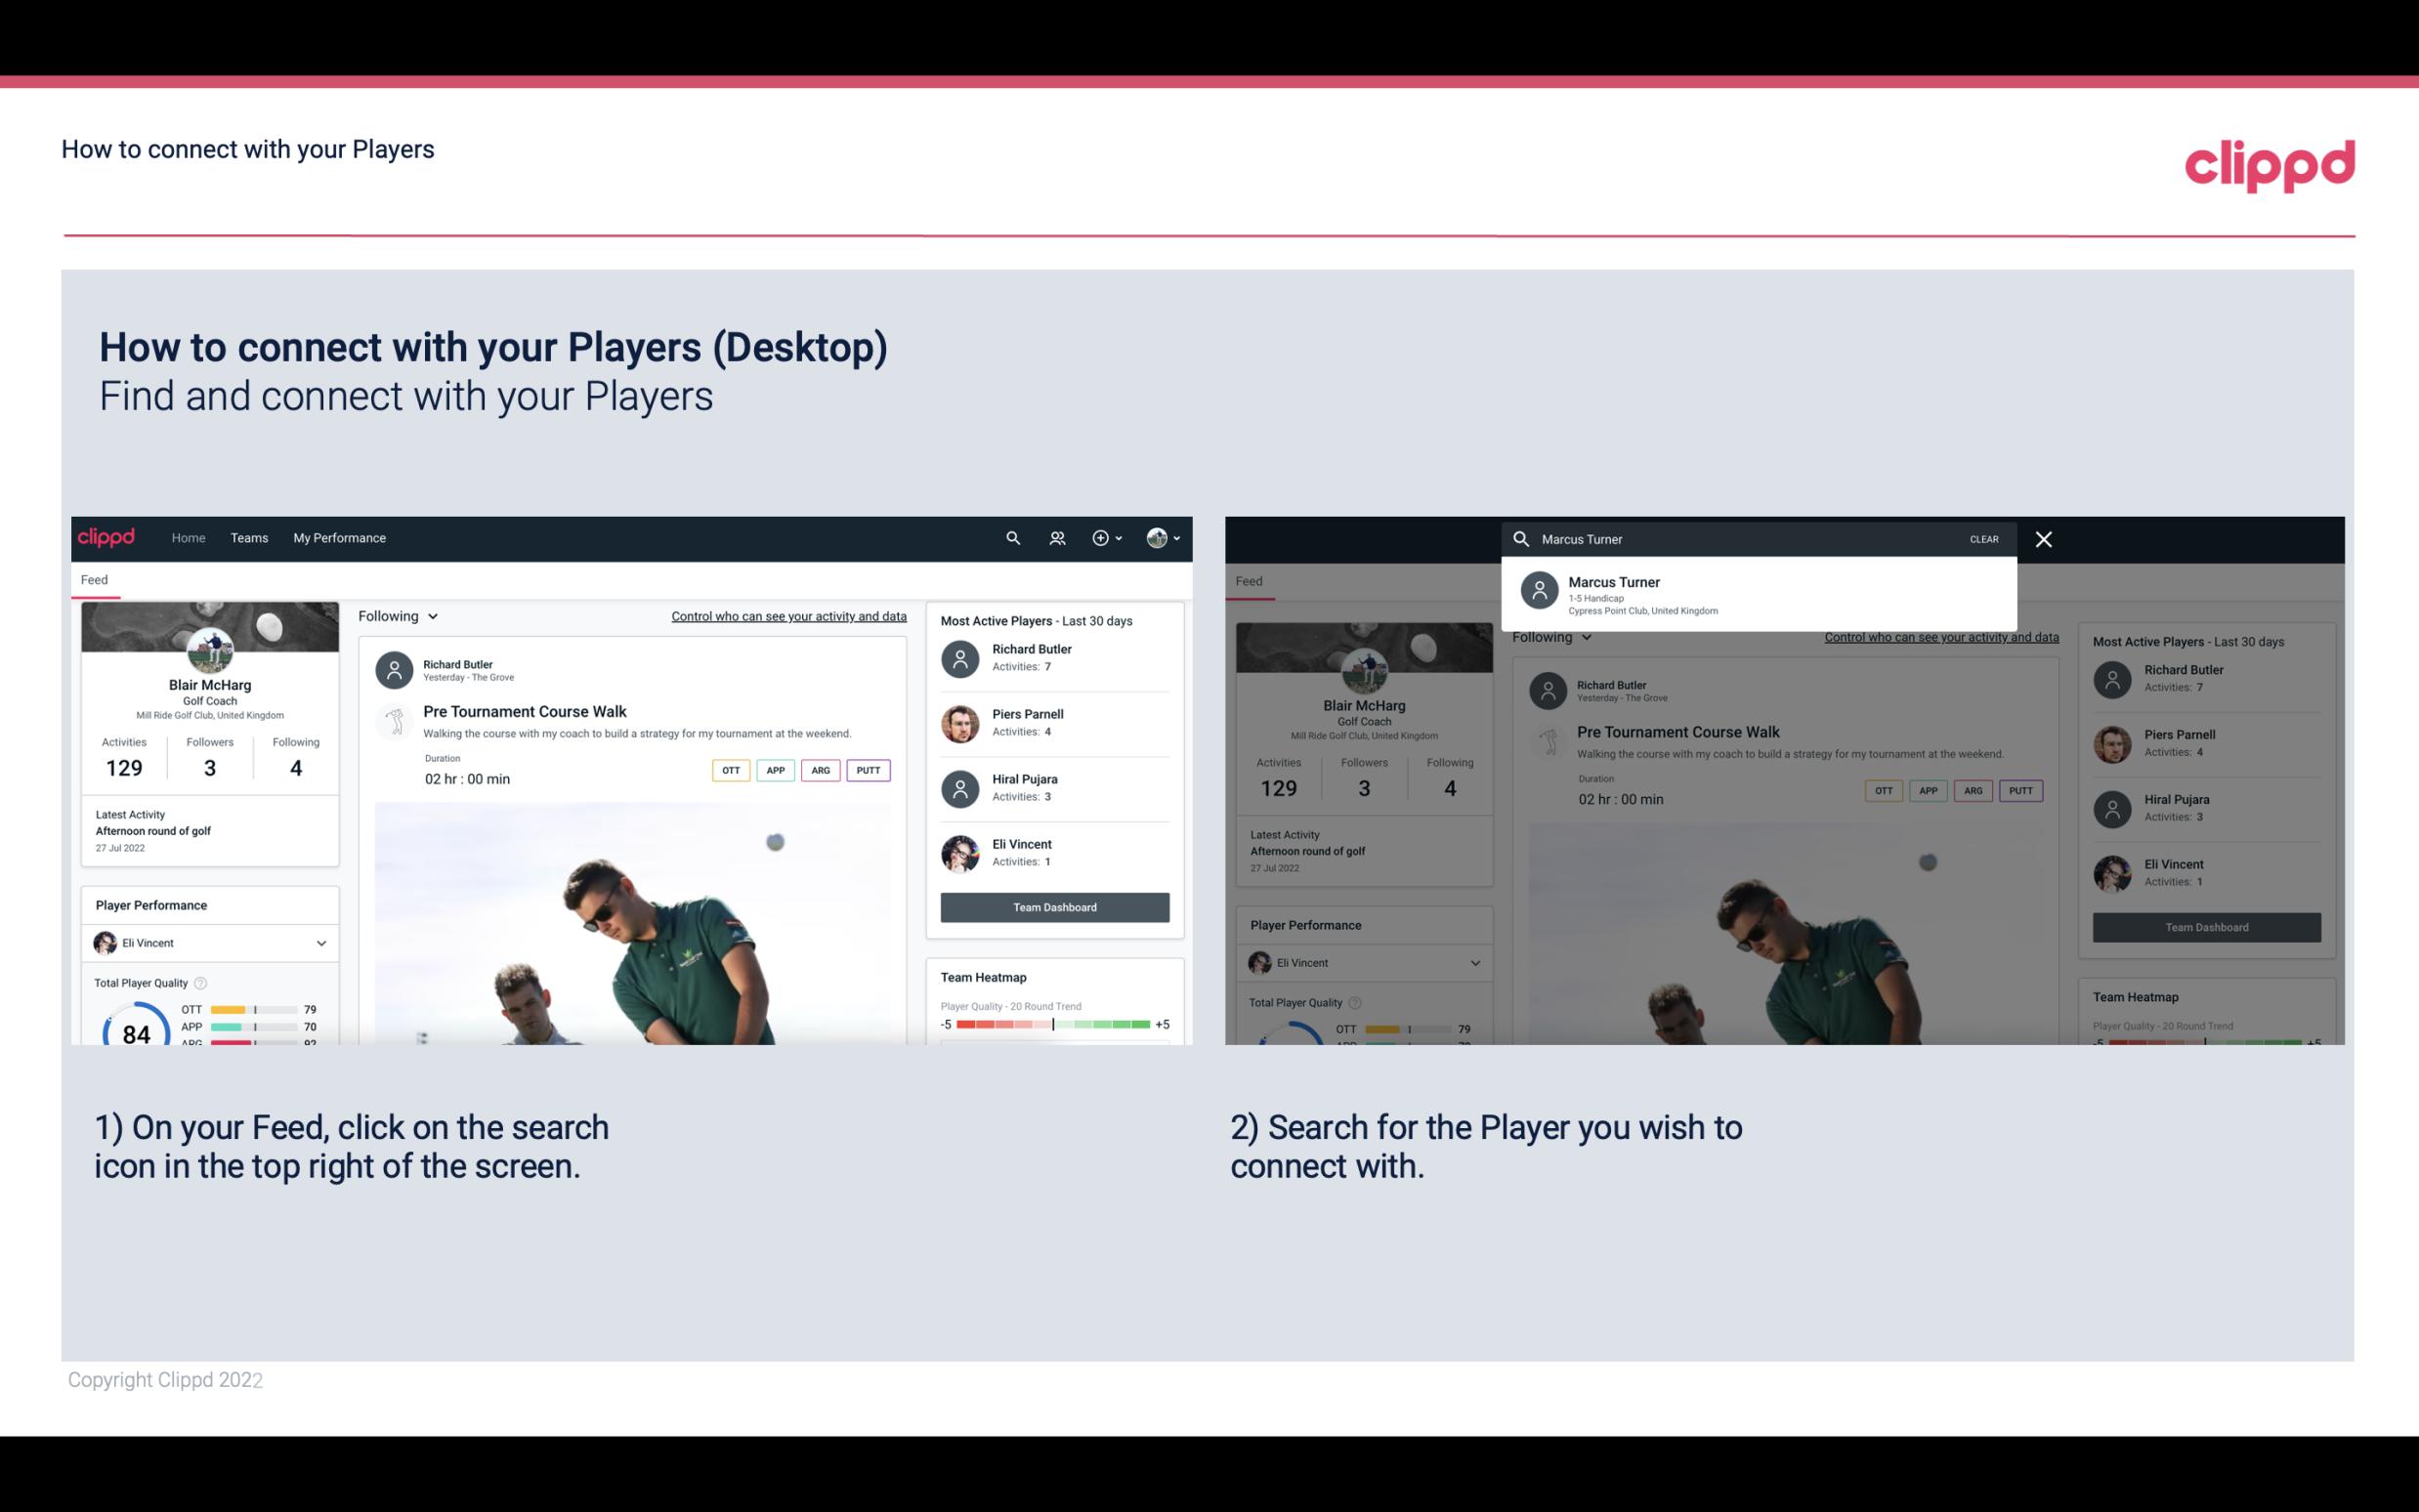Click the OTT performance tag icon
Screen dimensions: 2419x1512
[730, 770]
